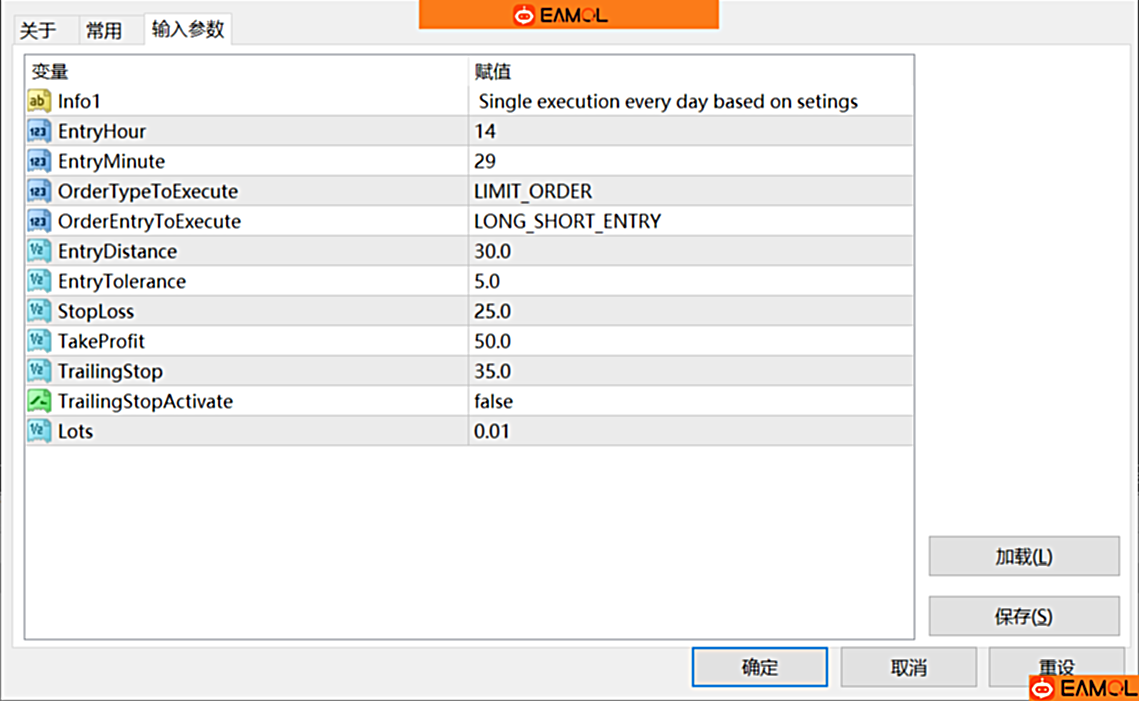The image size is (1139, 701).
Task: Click the integer icon next to EntryHour
Action: 39,131
